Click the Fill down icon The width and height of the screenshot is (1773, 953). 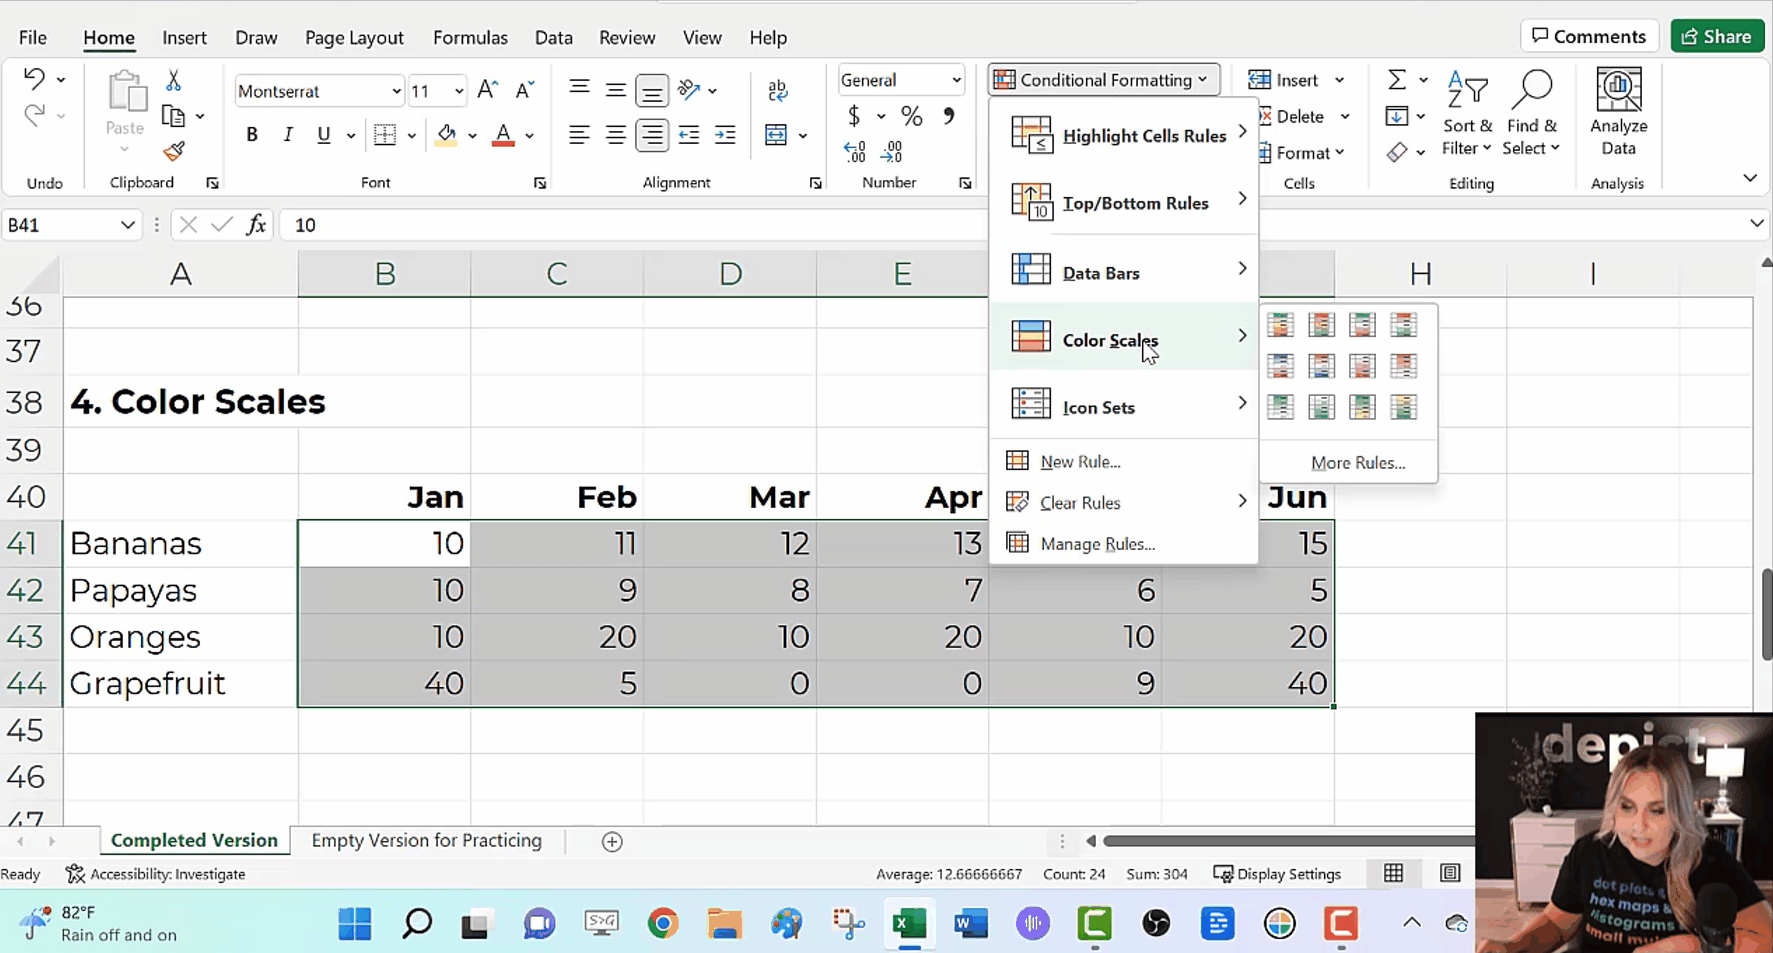(1397, 116)
